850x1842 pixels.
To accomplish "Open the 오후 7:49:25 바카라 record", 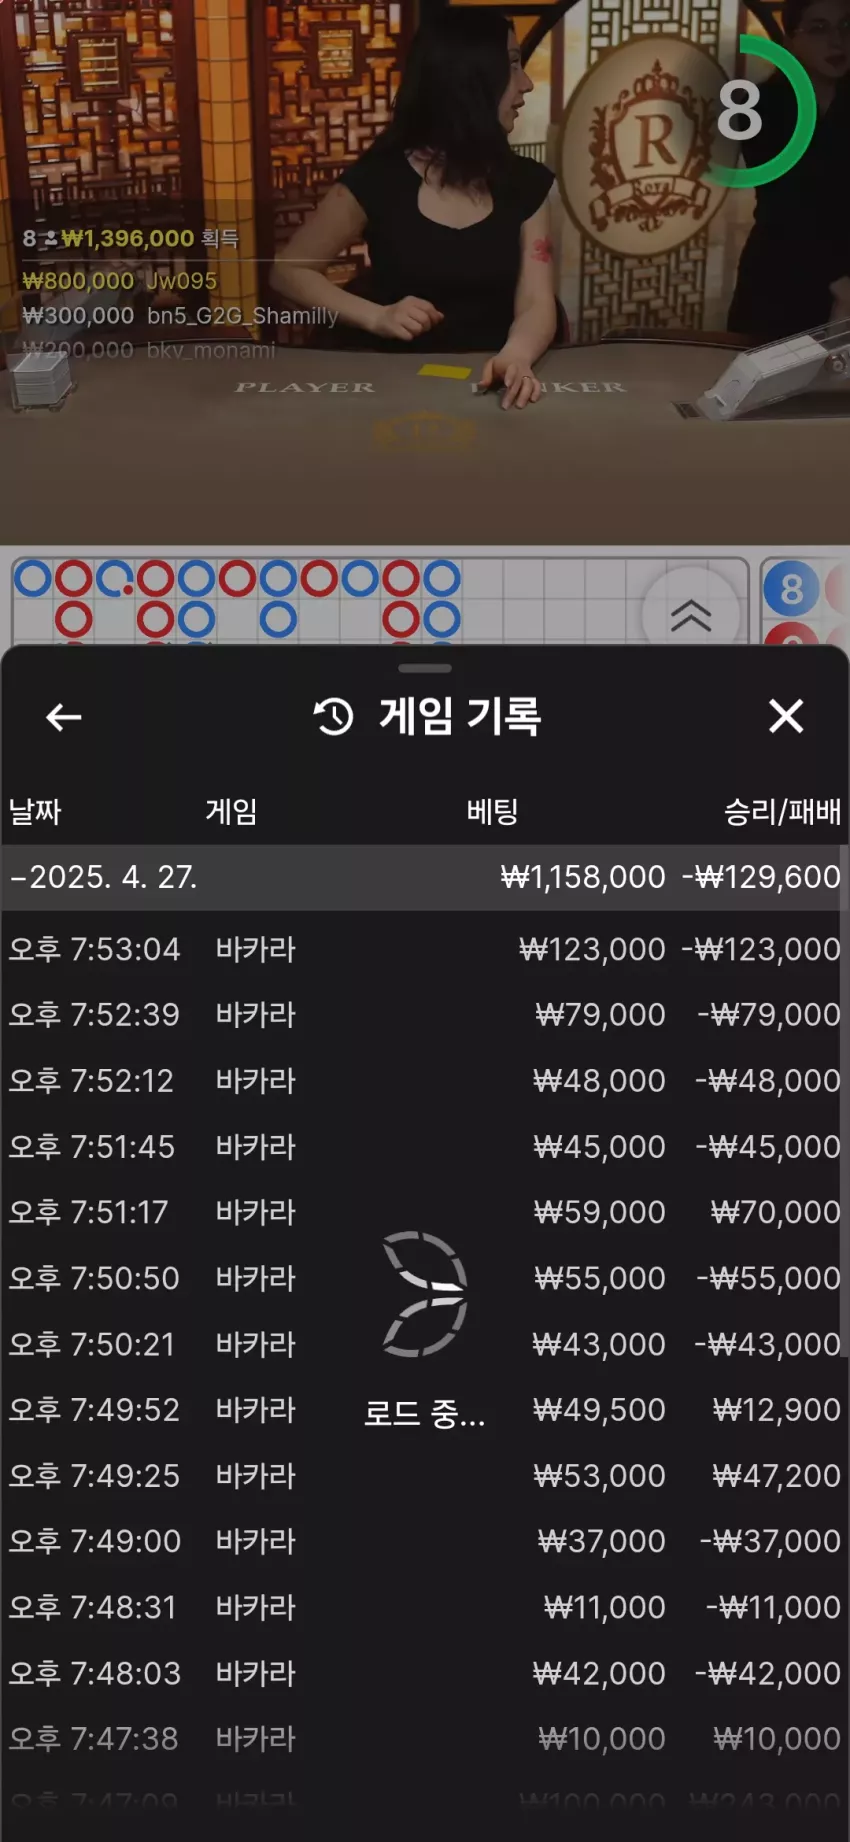I will pyautogui.click(x=425, y=1476).
